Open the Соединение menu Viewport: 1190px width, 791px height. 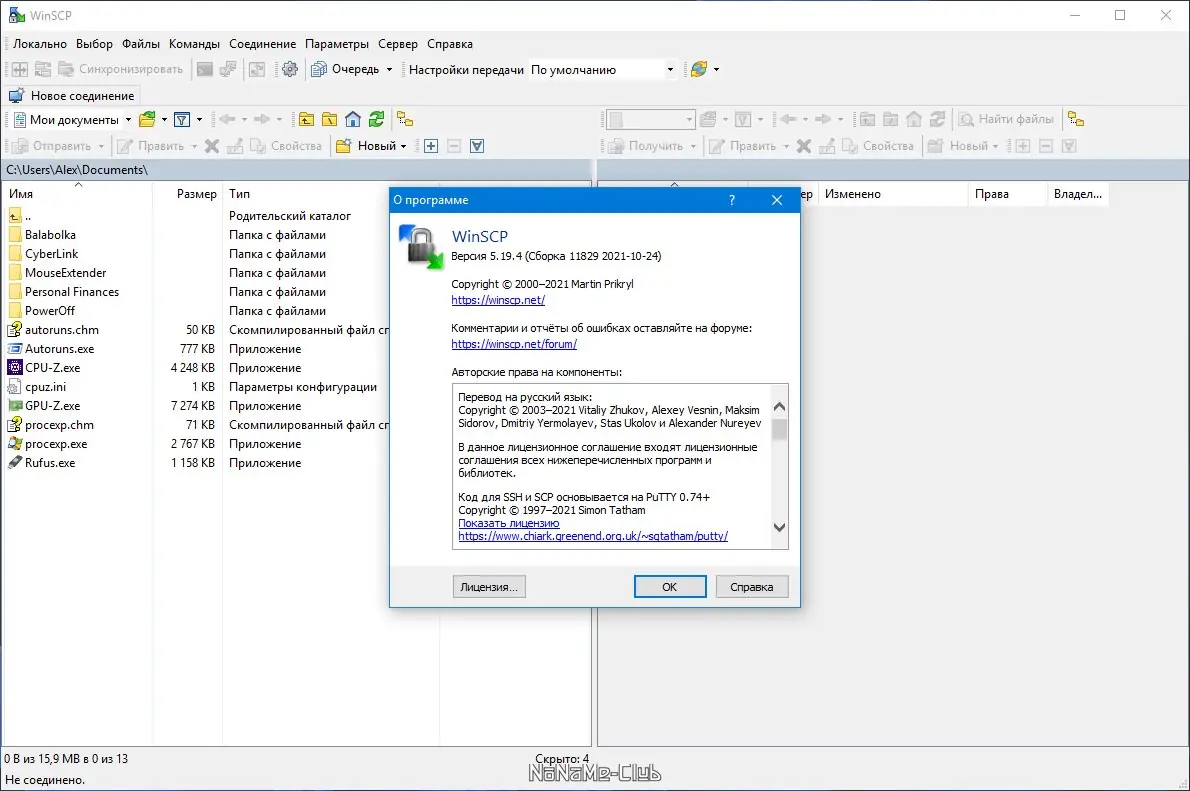[263, 44]
